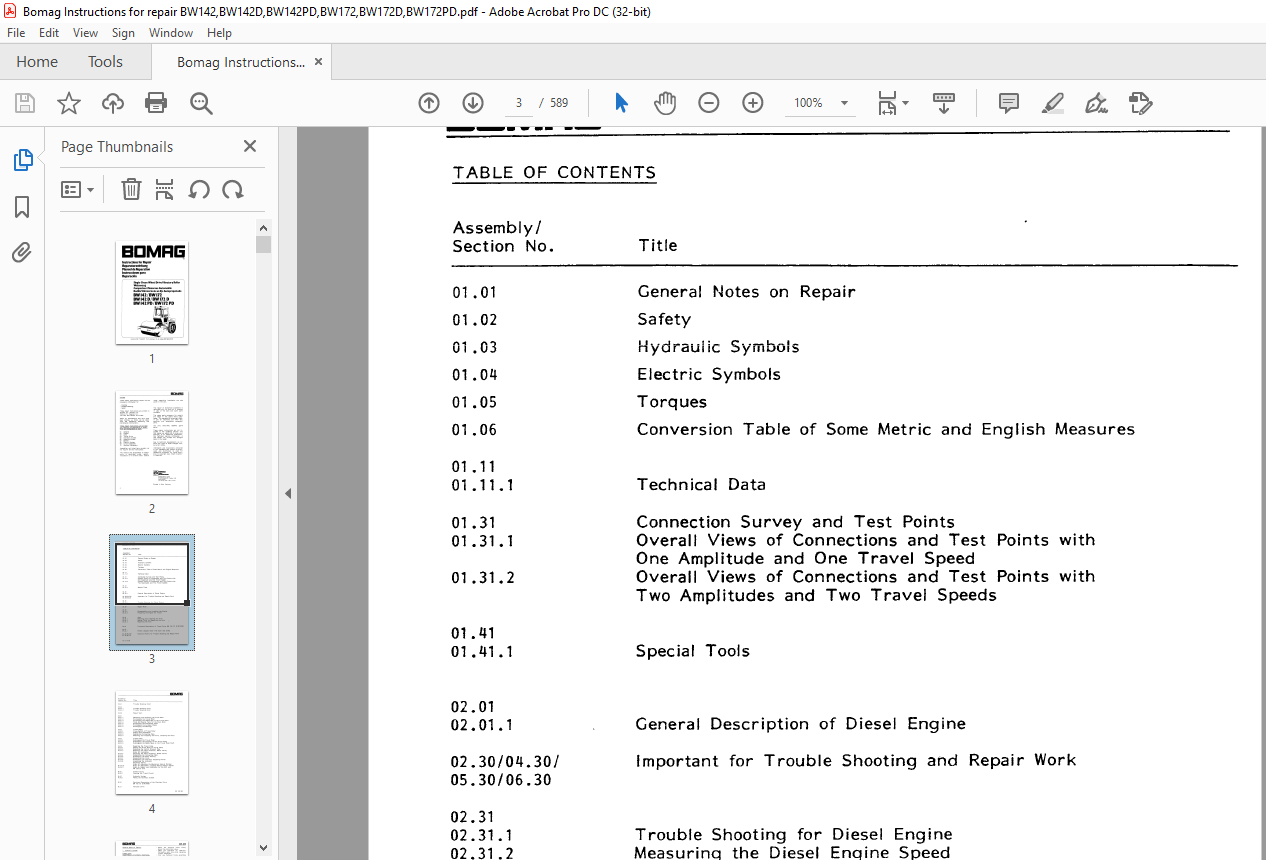The width and height of the screenshot is (1266, 860).
Task: Go to previous page arrow icon
Action: click(x=429, y=103)
